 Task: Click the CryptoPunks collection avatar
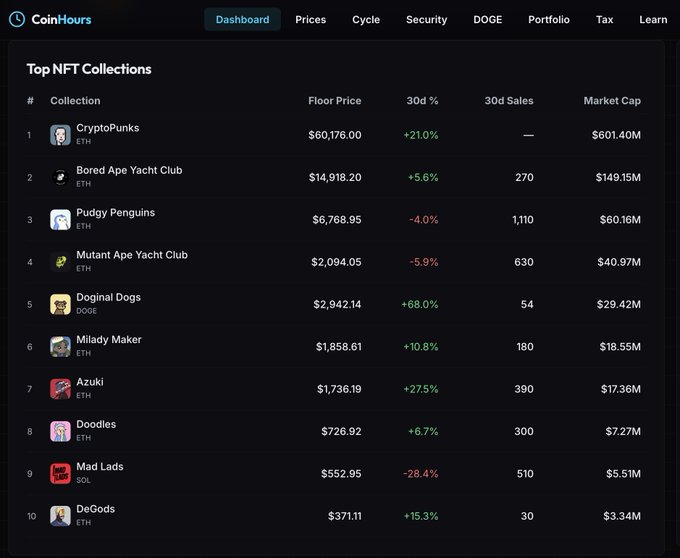pos(60,135)
